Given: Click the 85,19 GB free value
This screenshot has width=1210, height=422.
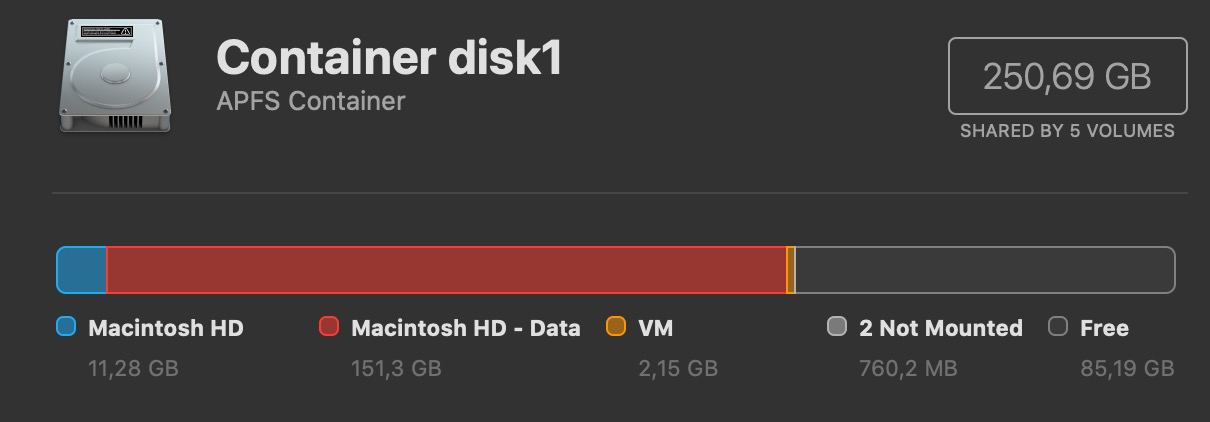Looking at the screenshot, I should (x=1127, y=368).
